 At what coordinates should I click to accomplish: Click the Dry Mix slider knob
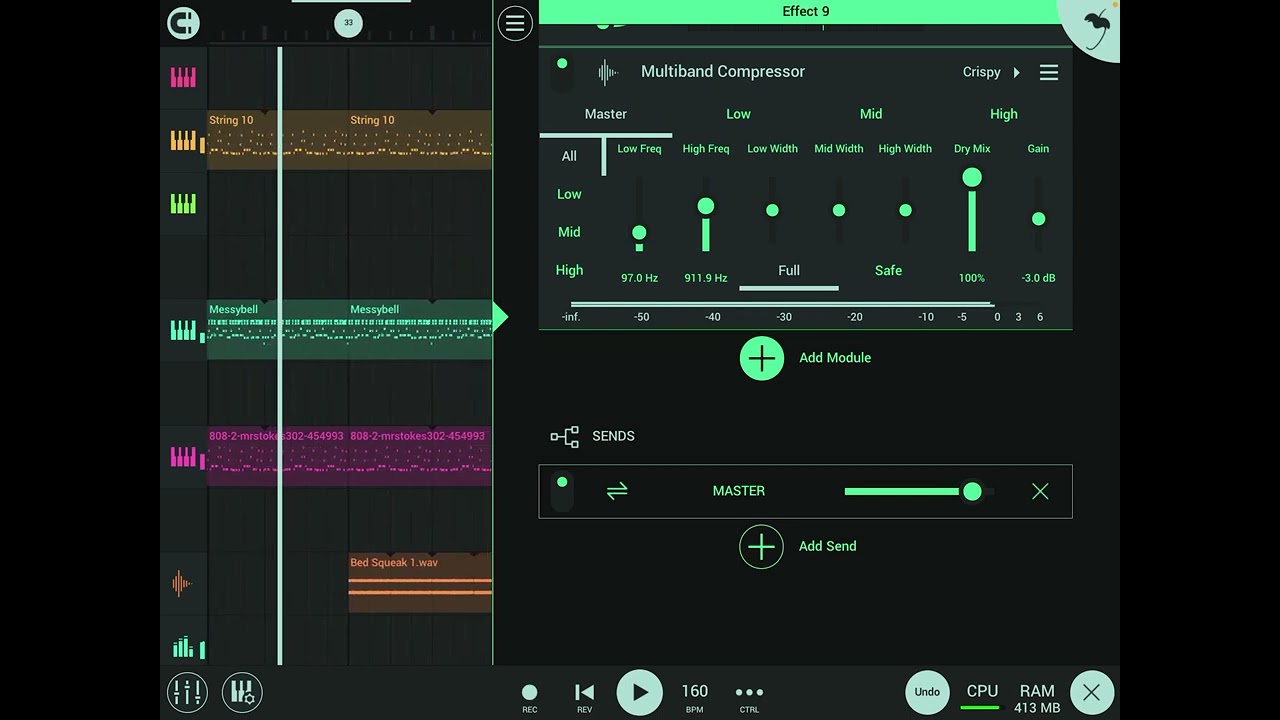(x=972, y=178)
